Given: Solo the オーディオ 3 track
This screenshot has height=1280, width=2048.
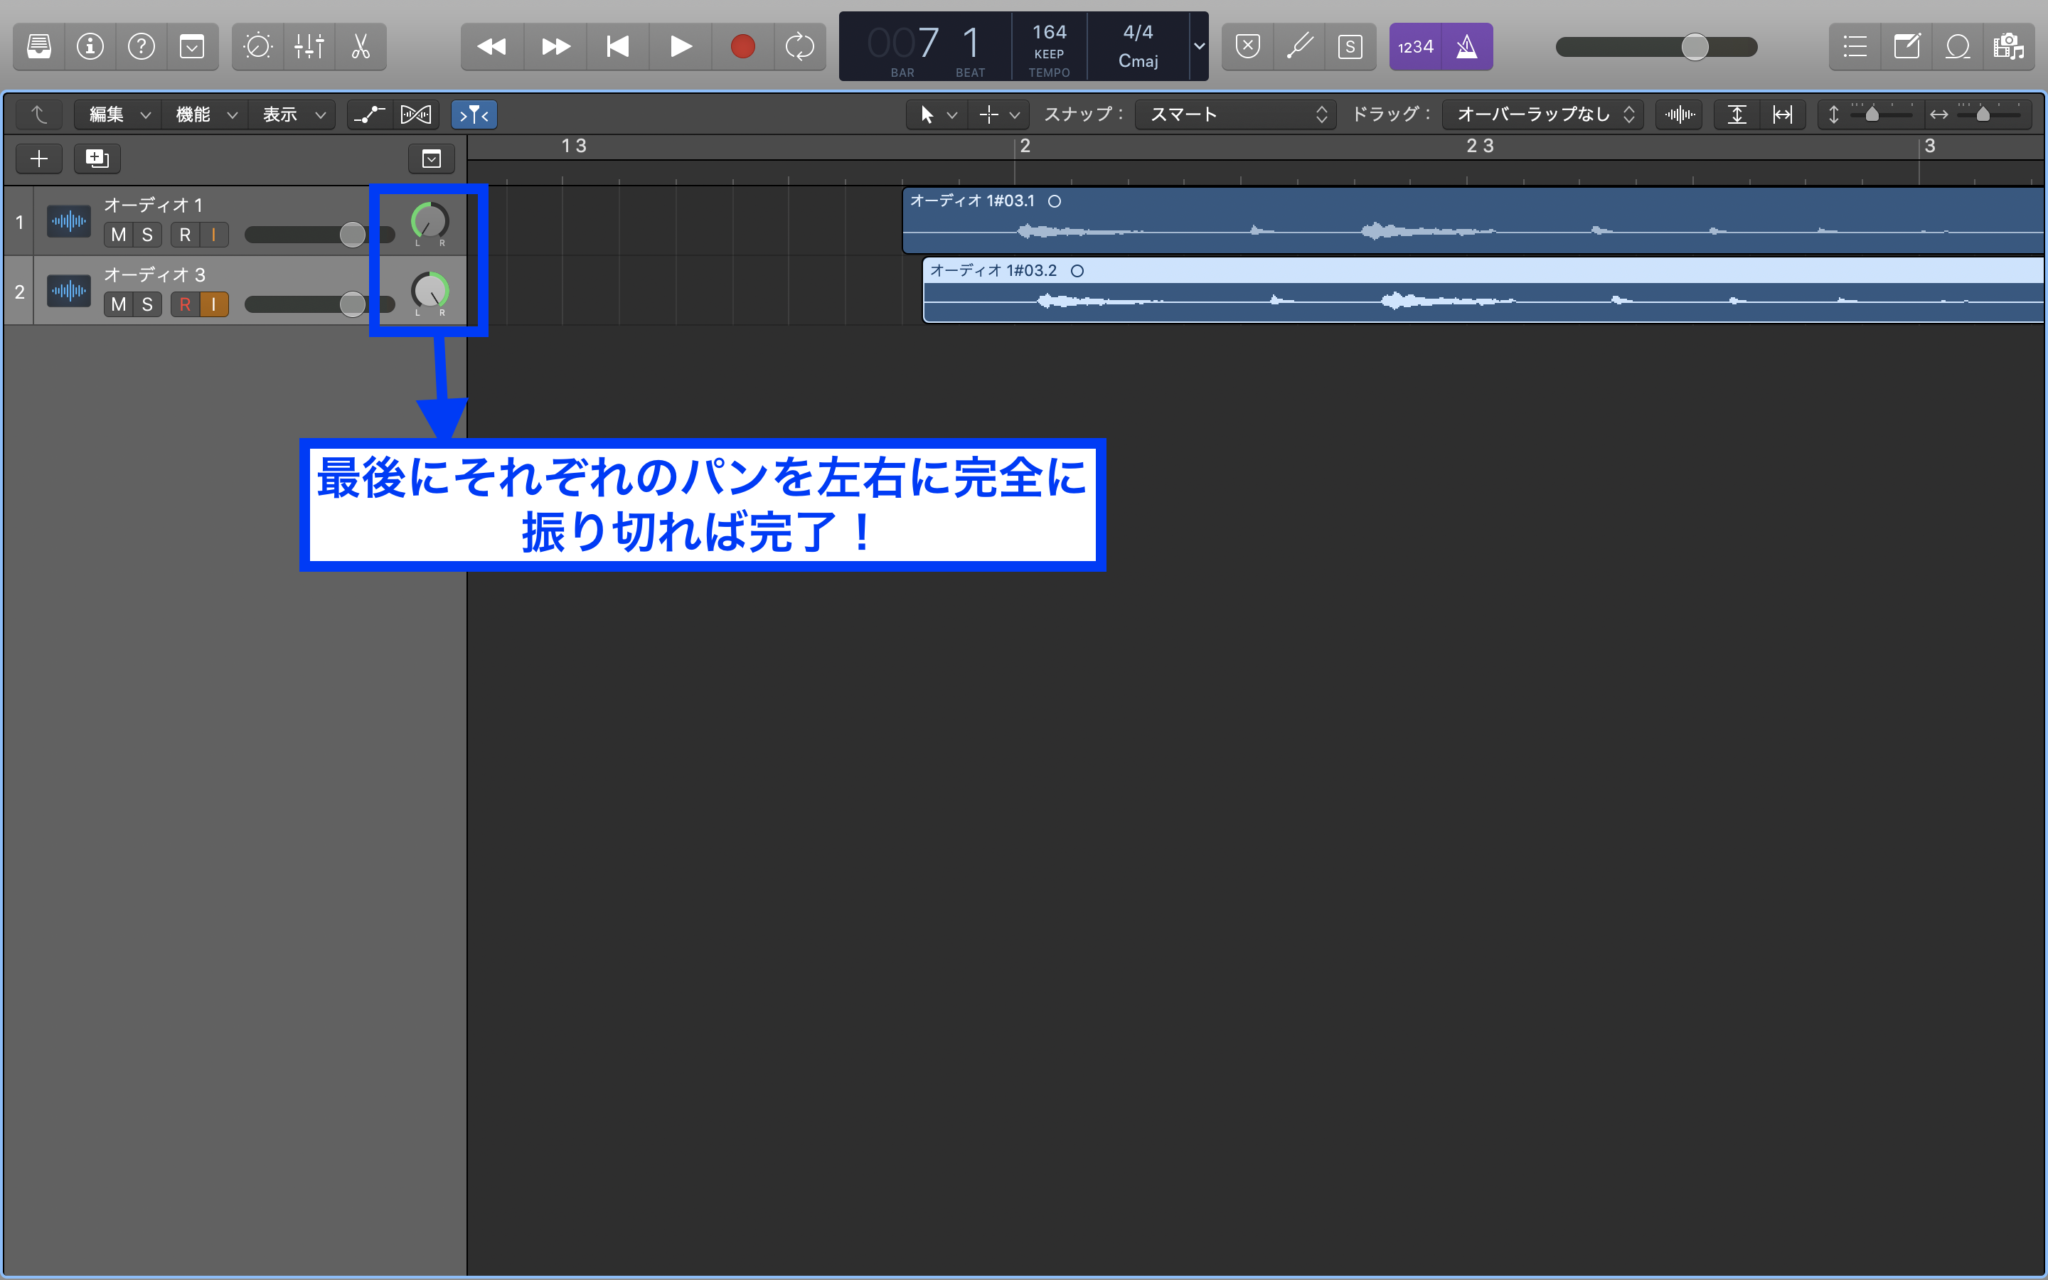Looking at the screenshot, I should [147, 304].
